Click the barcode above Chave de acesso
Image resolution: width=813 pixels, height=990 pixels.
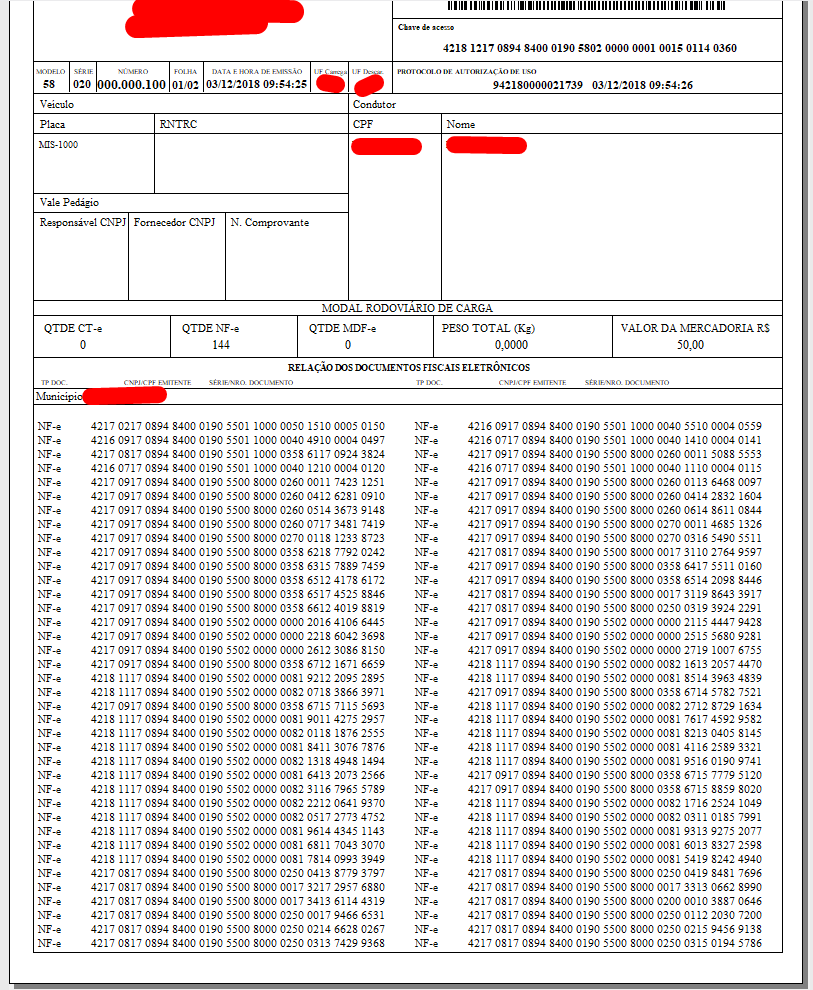586,6
